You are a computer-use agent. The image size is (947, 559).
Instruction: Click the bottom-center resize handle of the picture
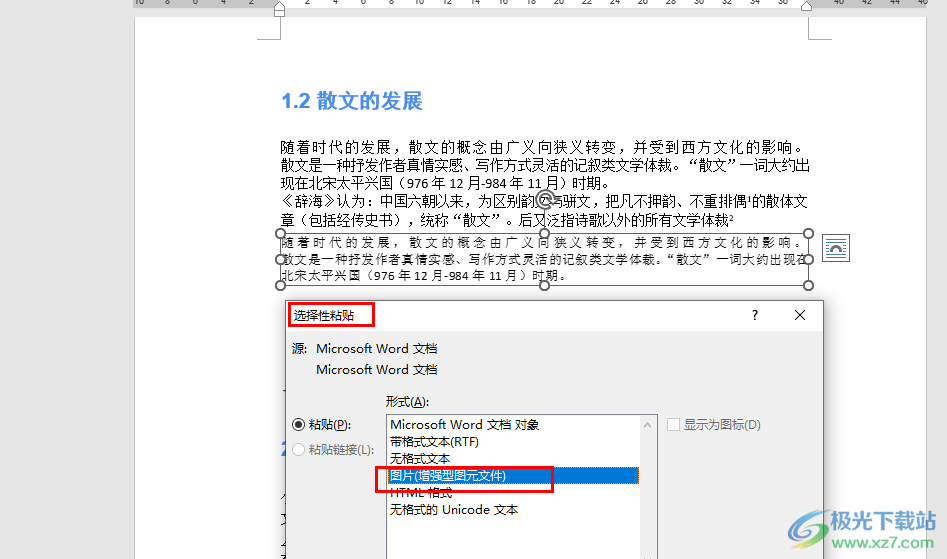(x=545, y=286)
